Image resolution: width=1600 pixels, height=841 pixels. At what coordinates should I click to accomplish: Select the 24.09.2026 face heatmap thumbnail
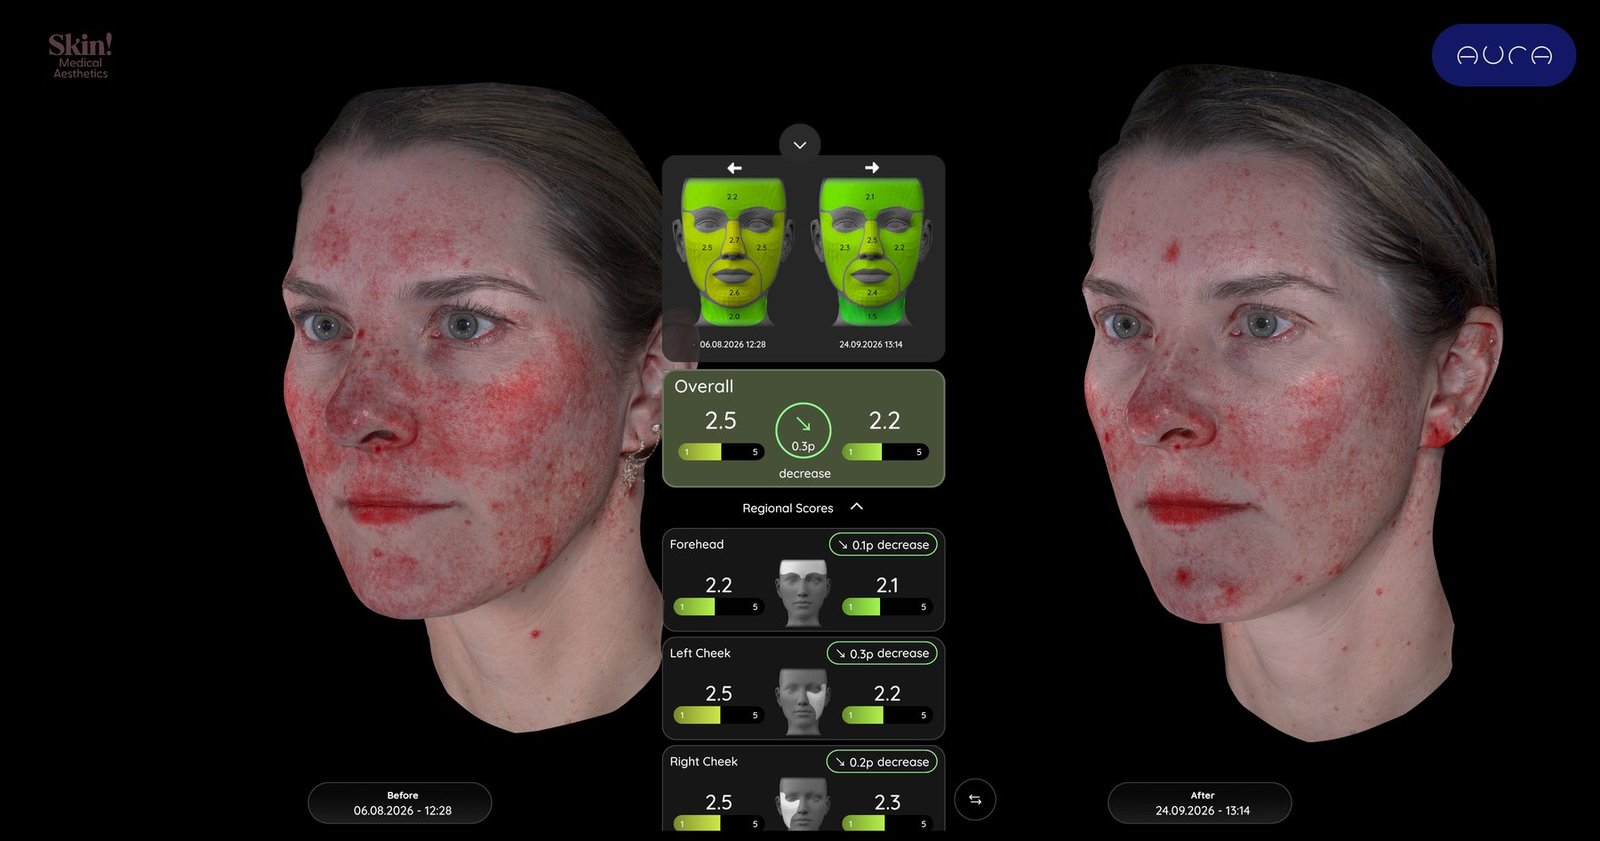click(x=870, y=253)
